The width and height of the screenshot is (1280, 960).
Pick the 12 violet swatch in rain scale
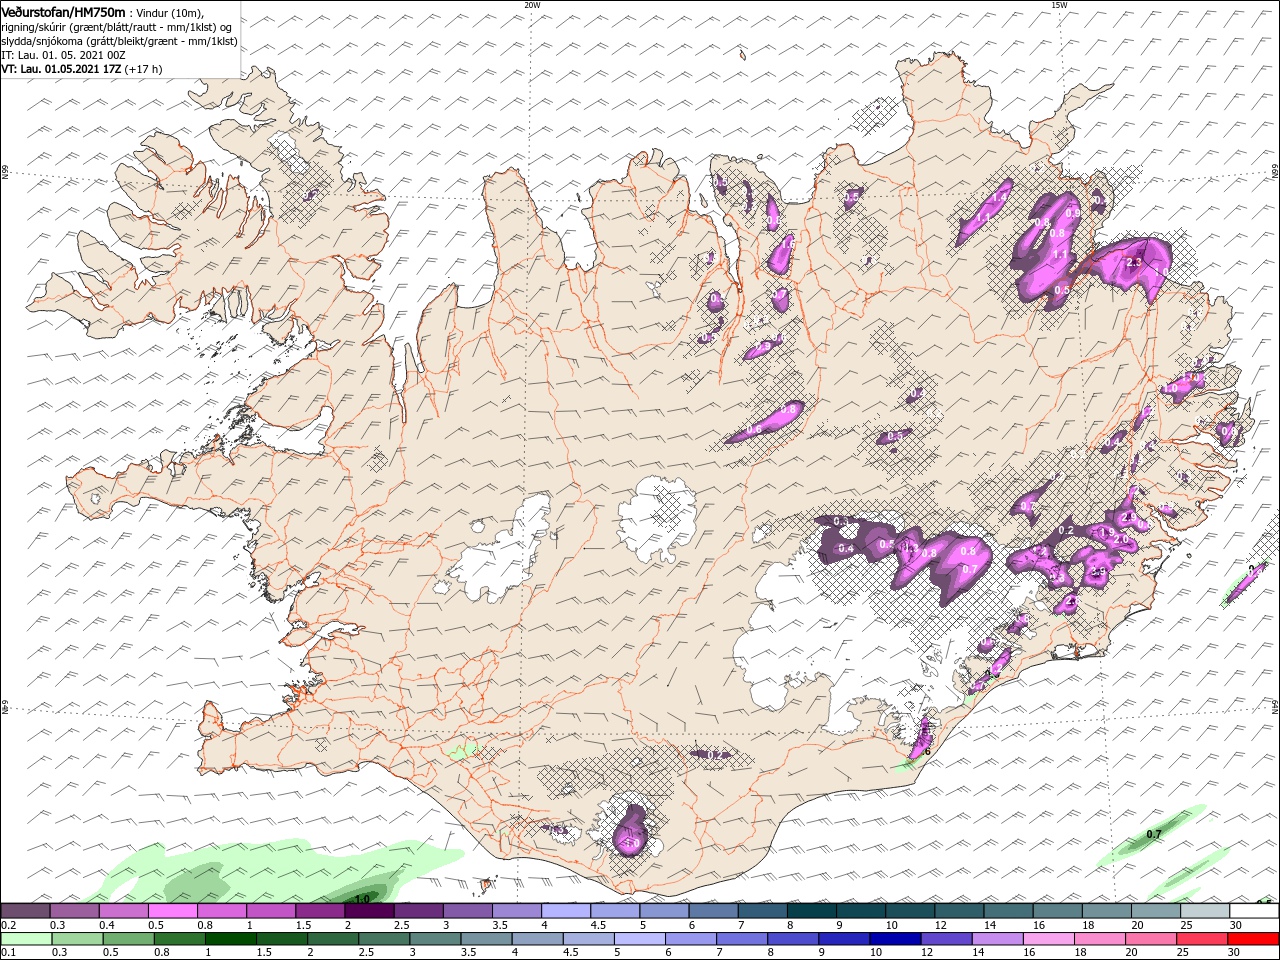[945, 939]
